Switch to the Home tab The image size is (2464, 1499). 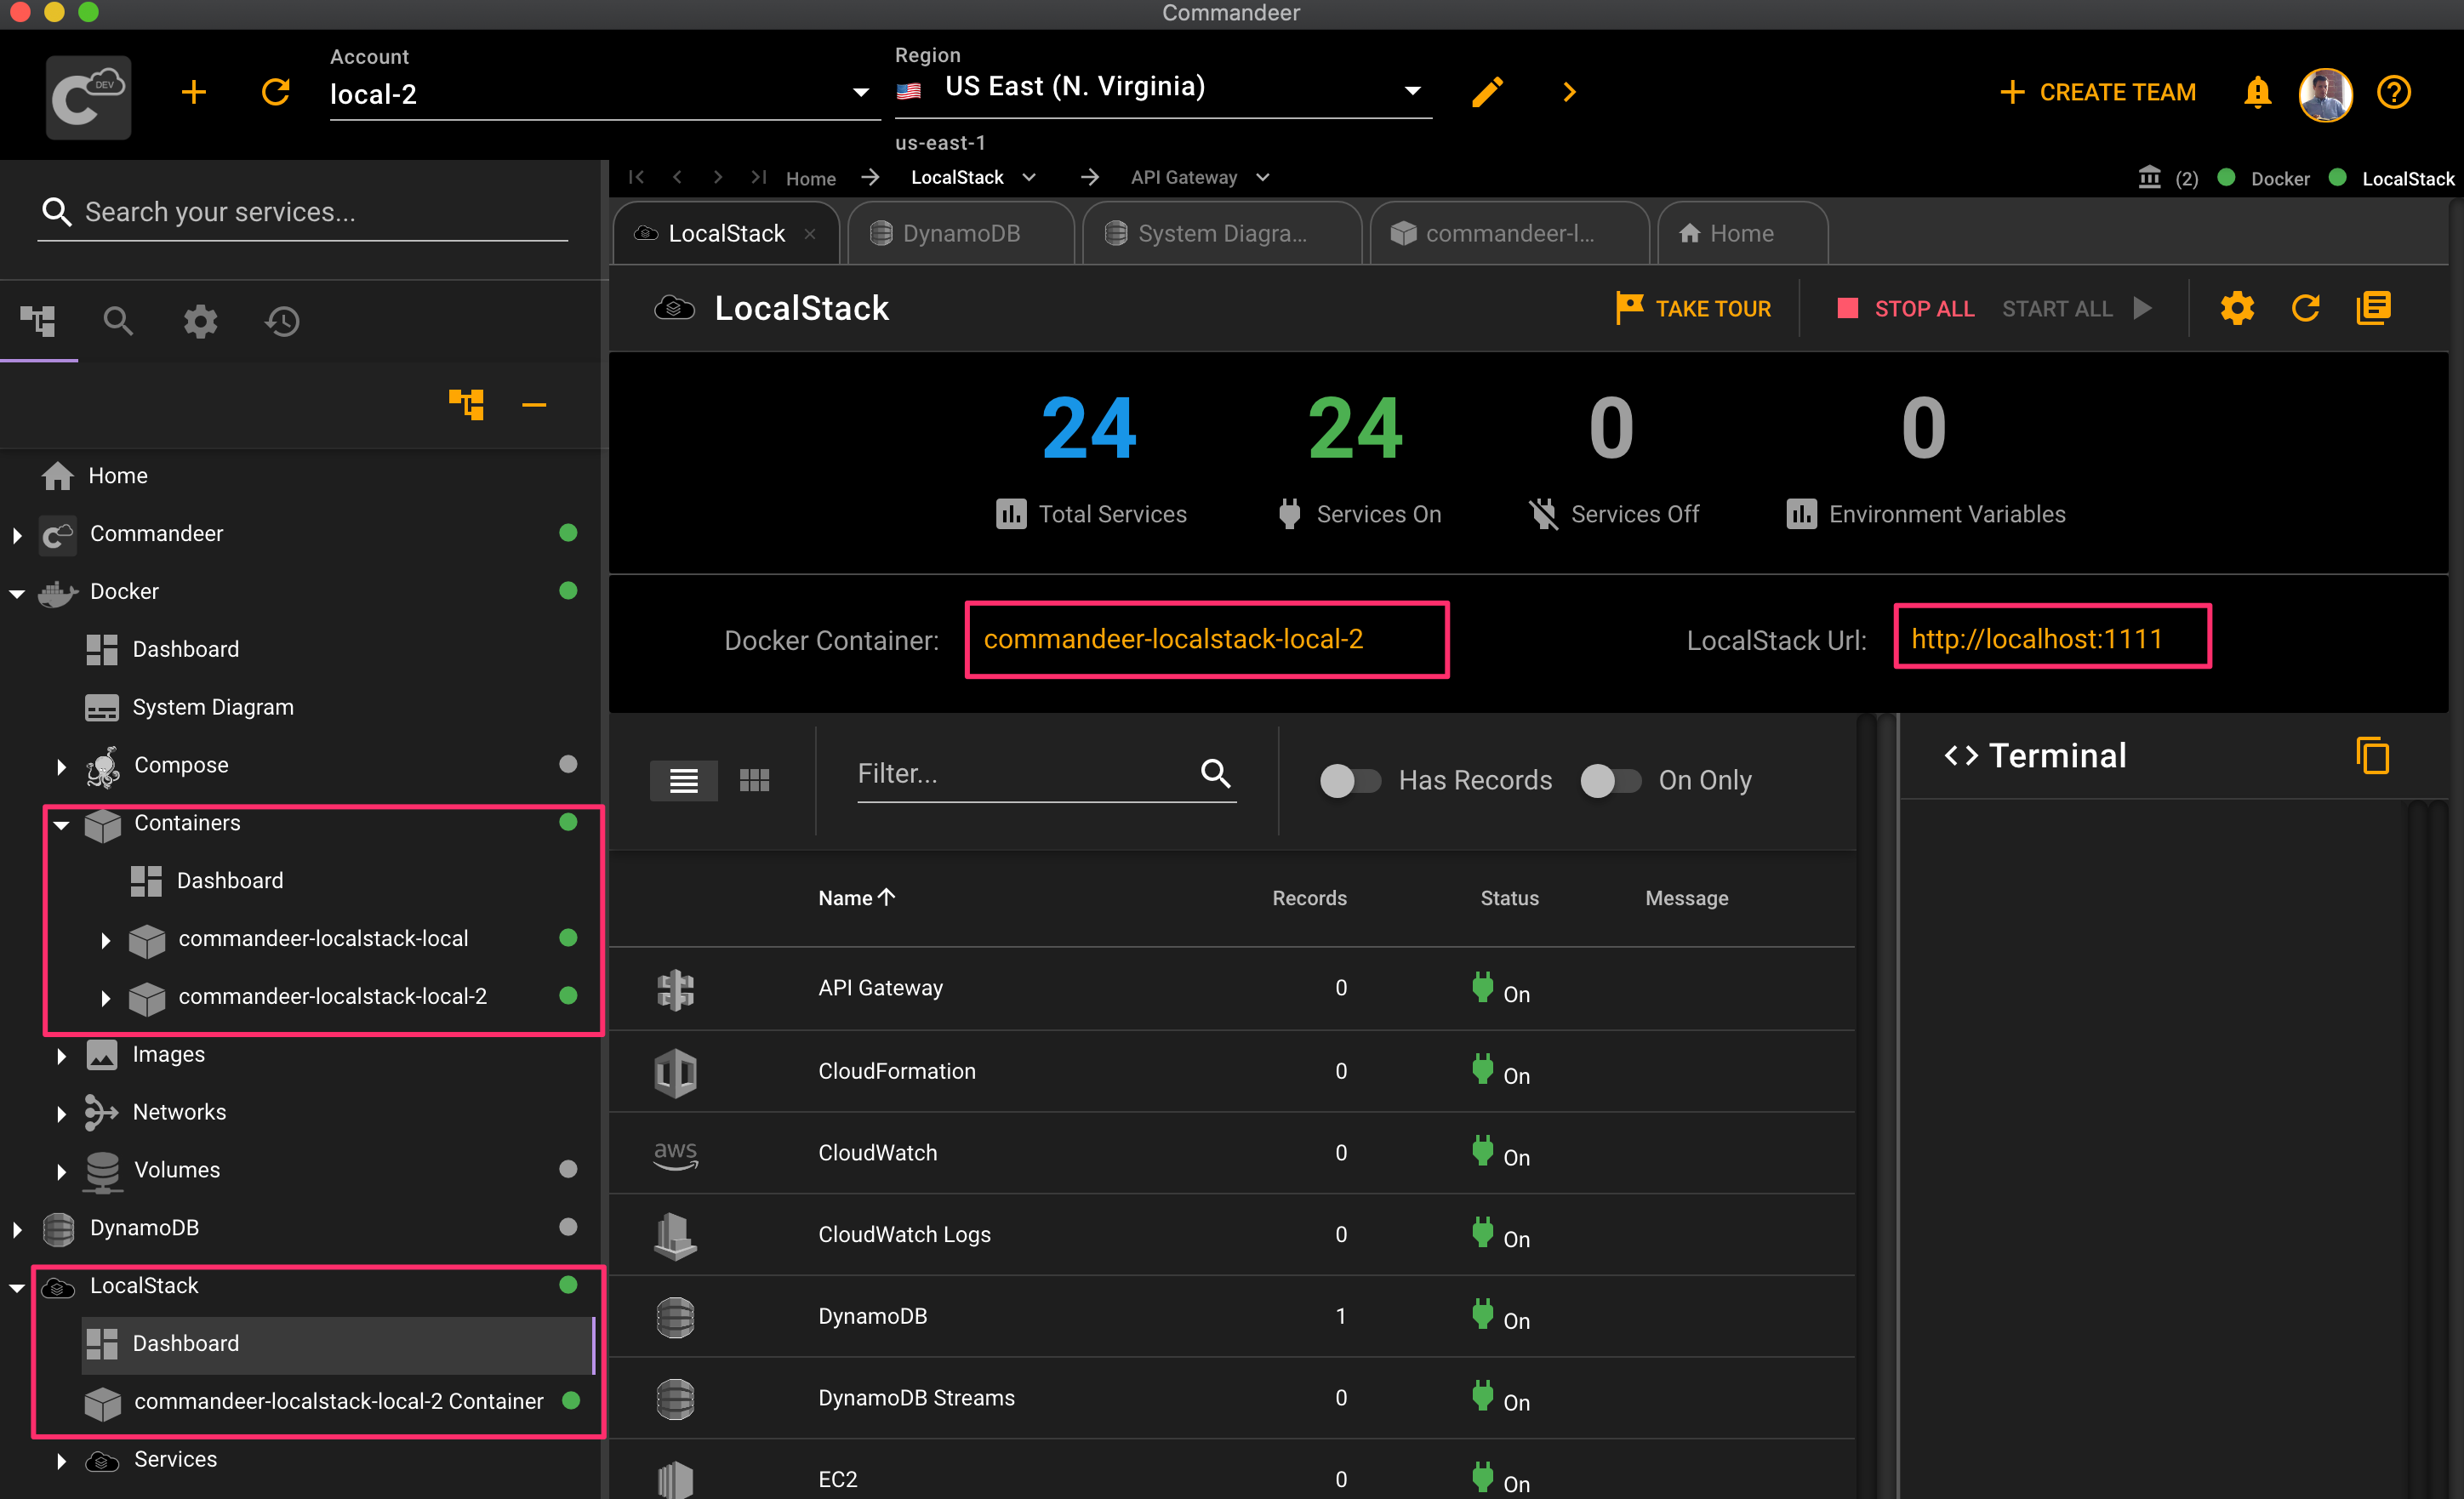1742,234
